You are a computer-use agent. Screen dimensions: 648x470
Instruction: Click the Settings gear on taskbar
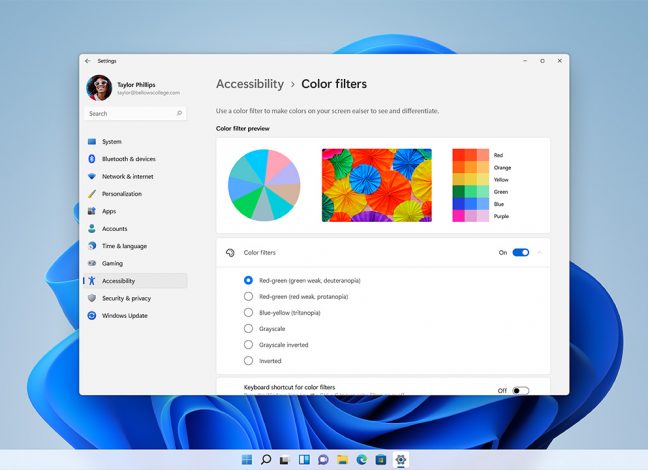[400, 460]
